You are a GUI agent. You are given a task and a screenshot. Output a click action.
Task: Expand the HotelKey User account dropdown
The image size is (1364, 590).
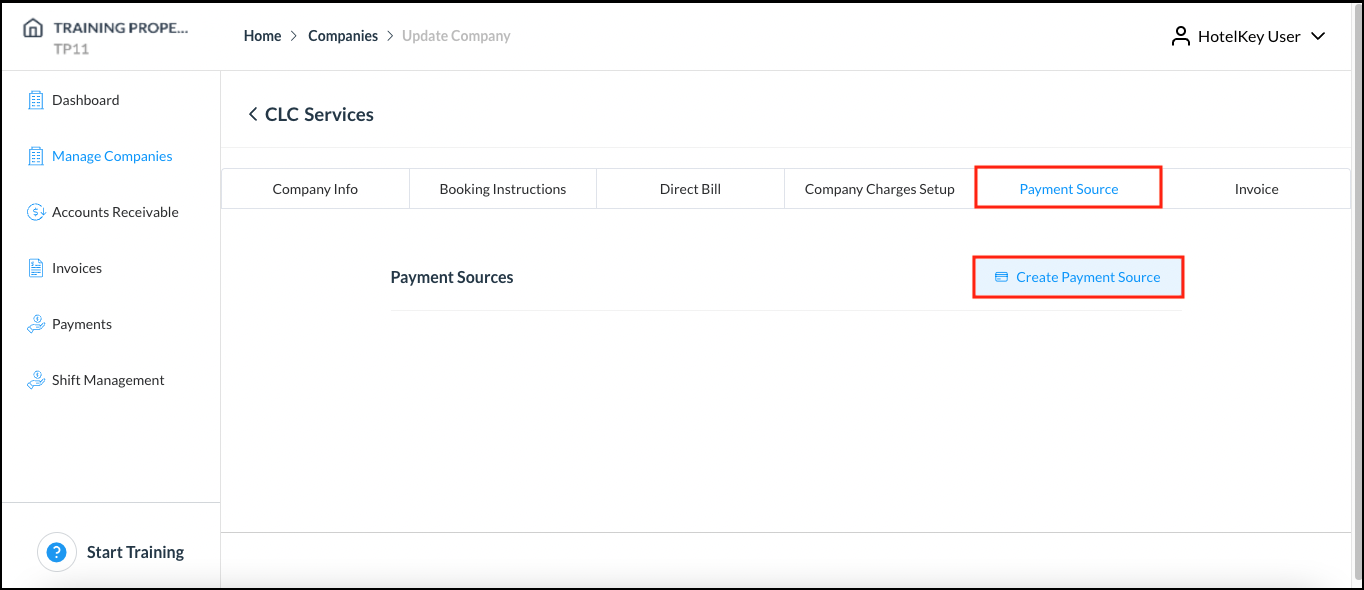(1320, 35)
